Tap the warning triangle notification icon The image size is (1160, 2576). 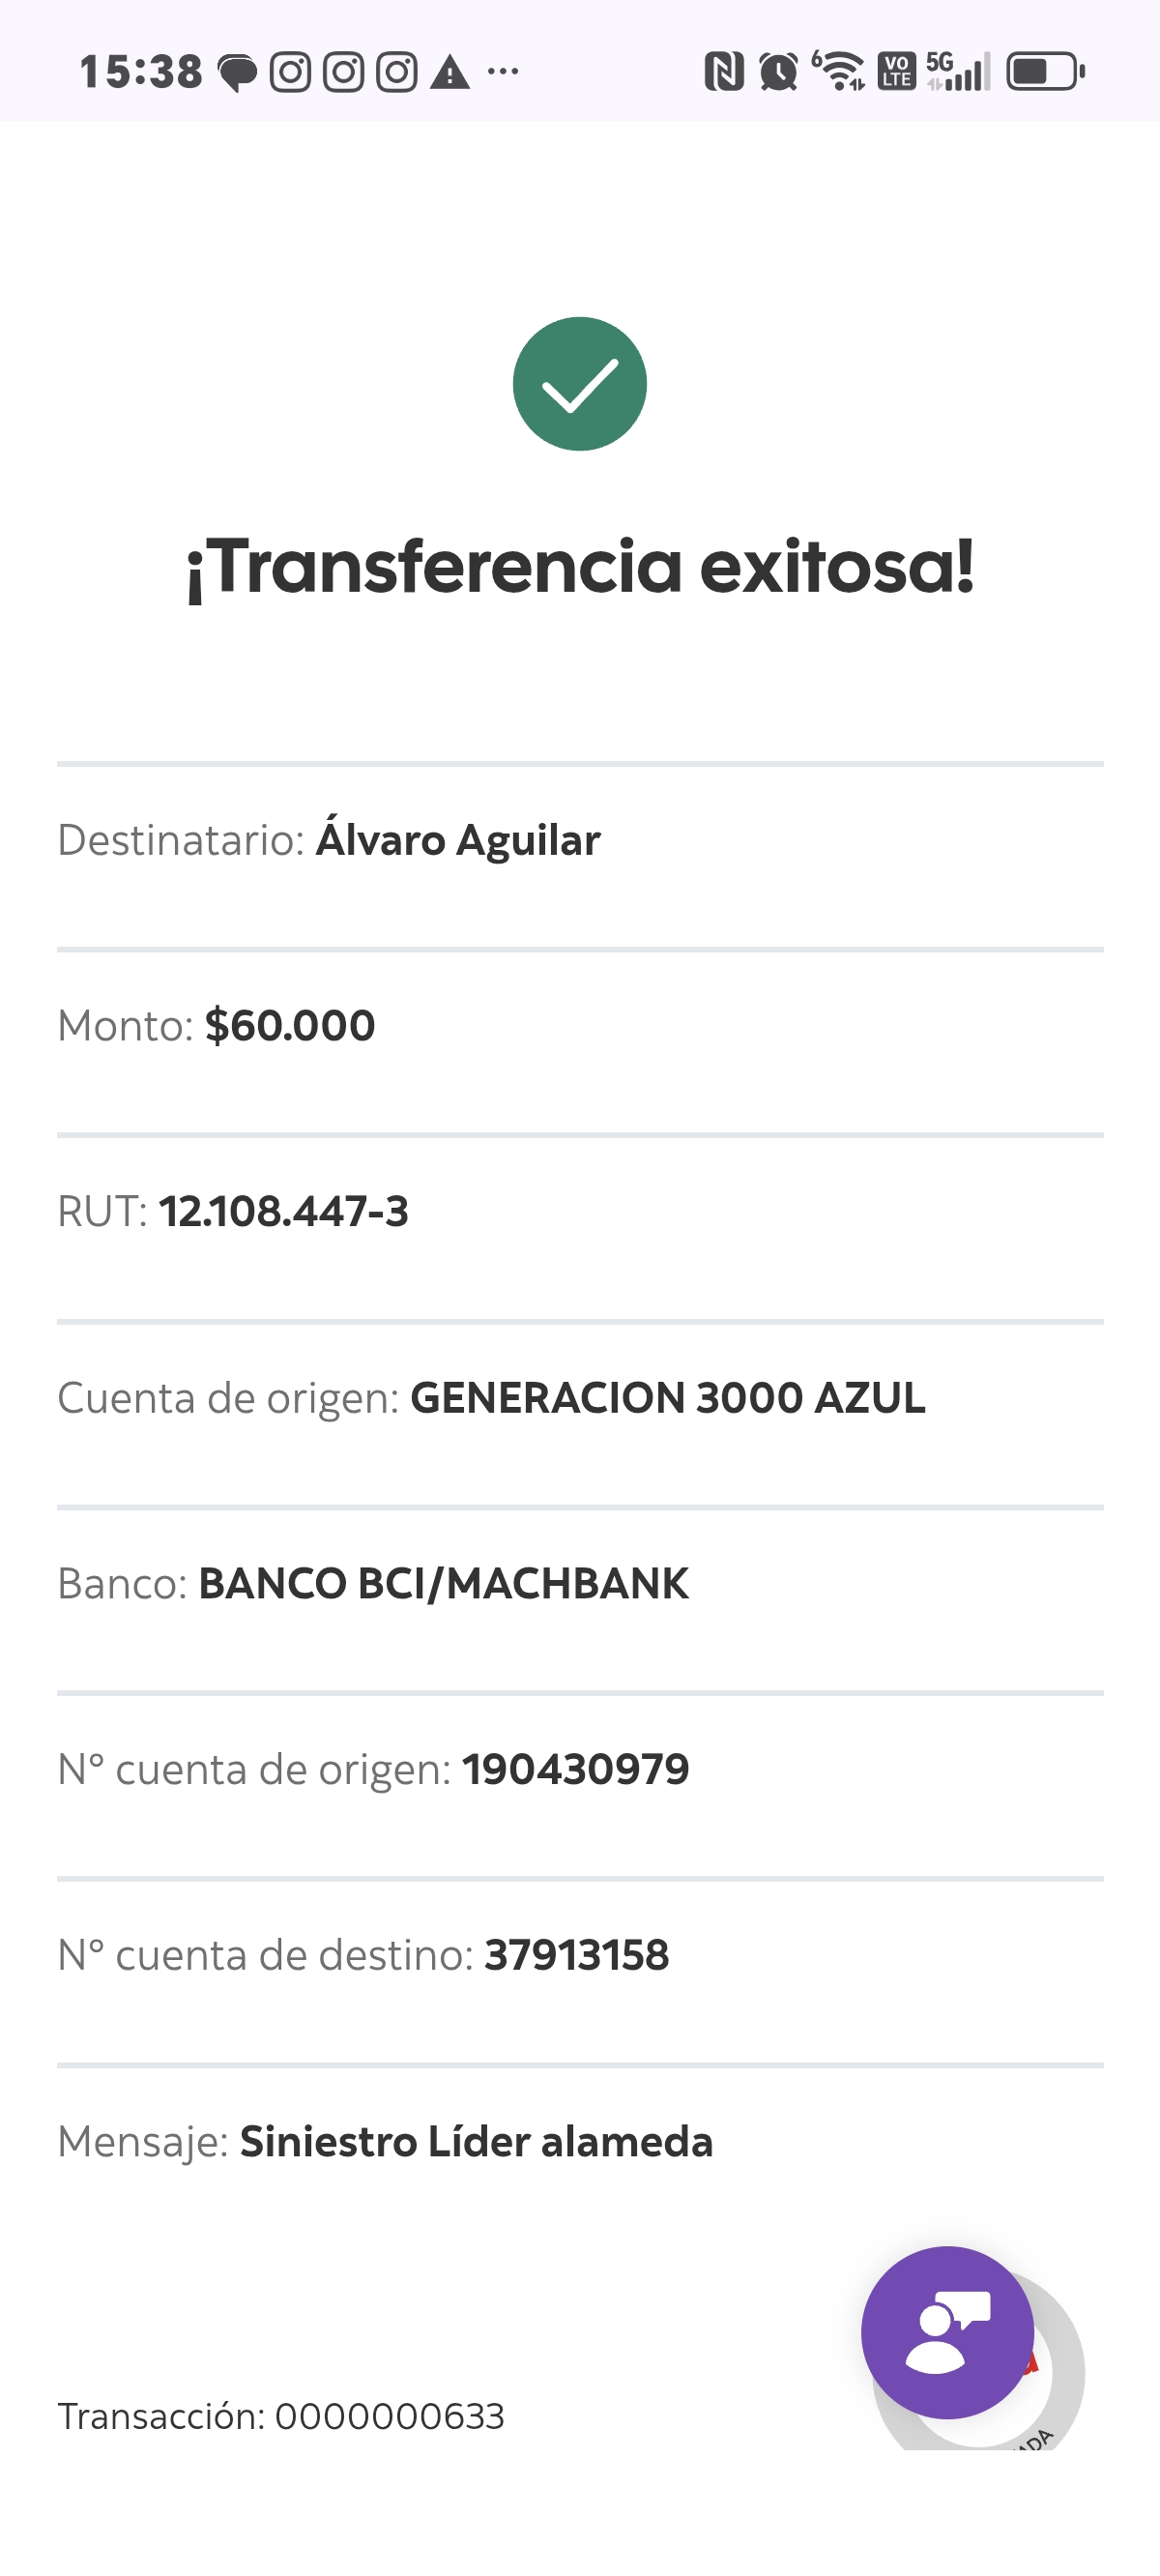450,72
